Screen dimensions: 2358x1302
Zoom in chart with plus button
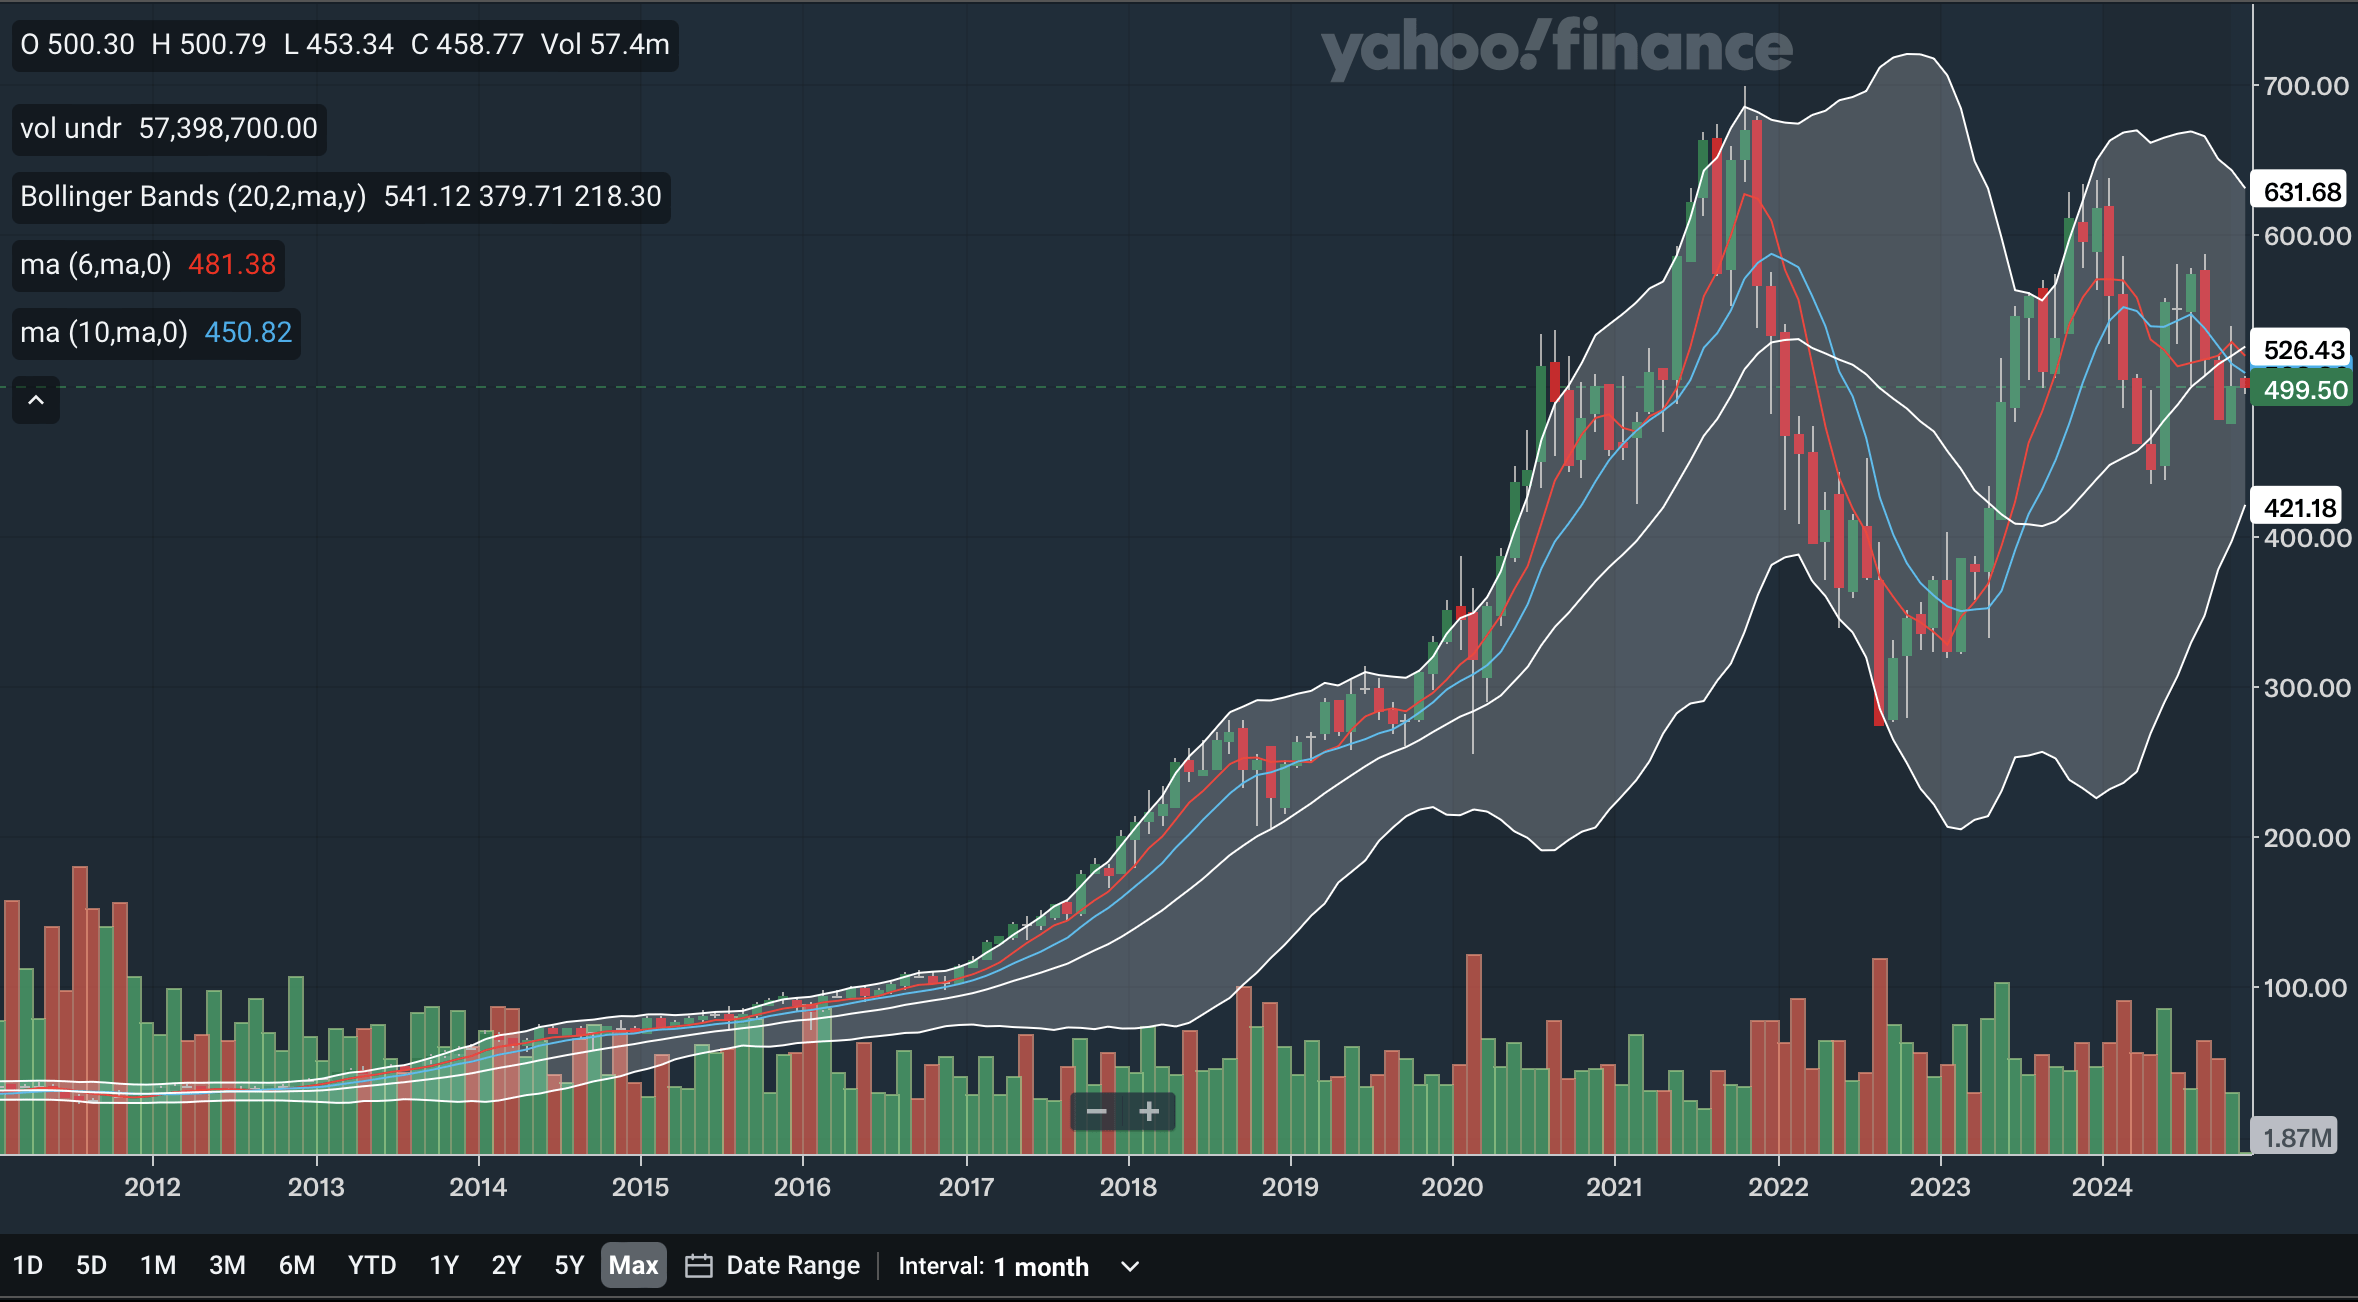point(1149,1112)
